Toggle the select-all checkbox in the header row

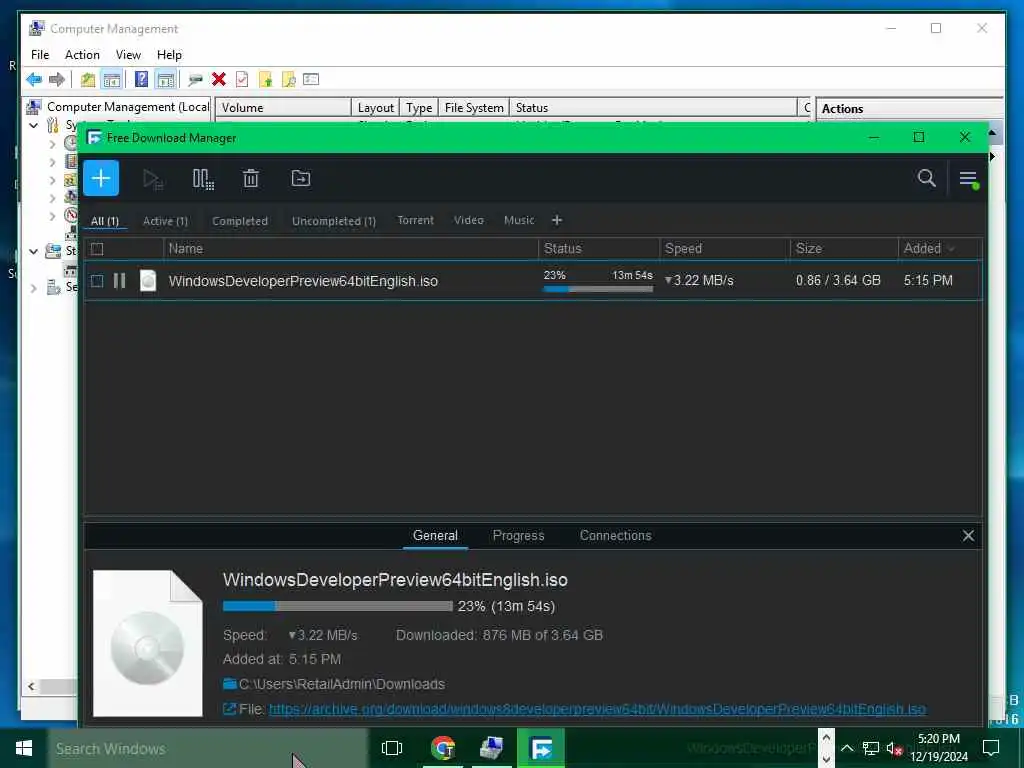[97, 249]
